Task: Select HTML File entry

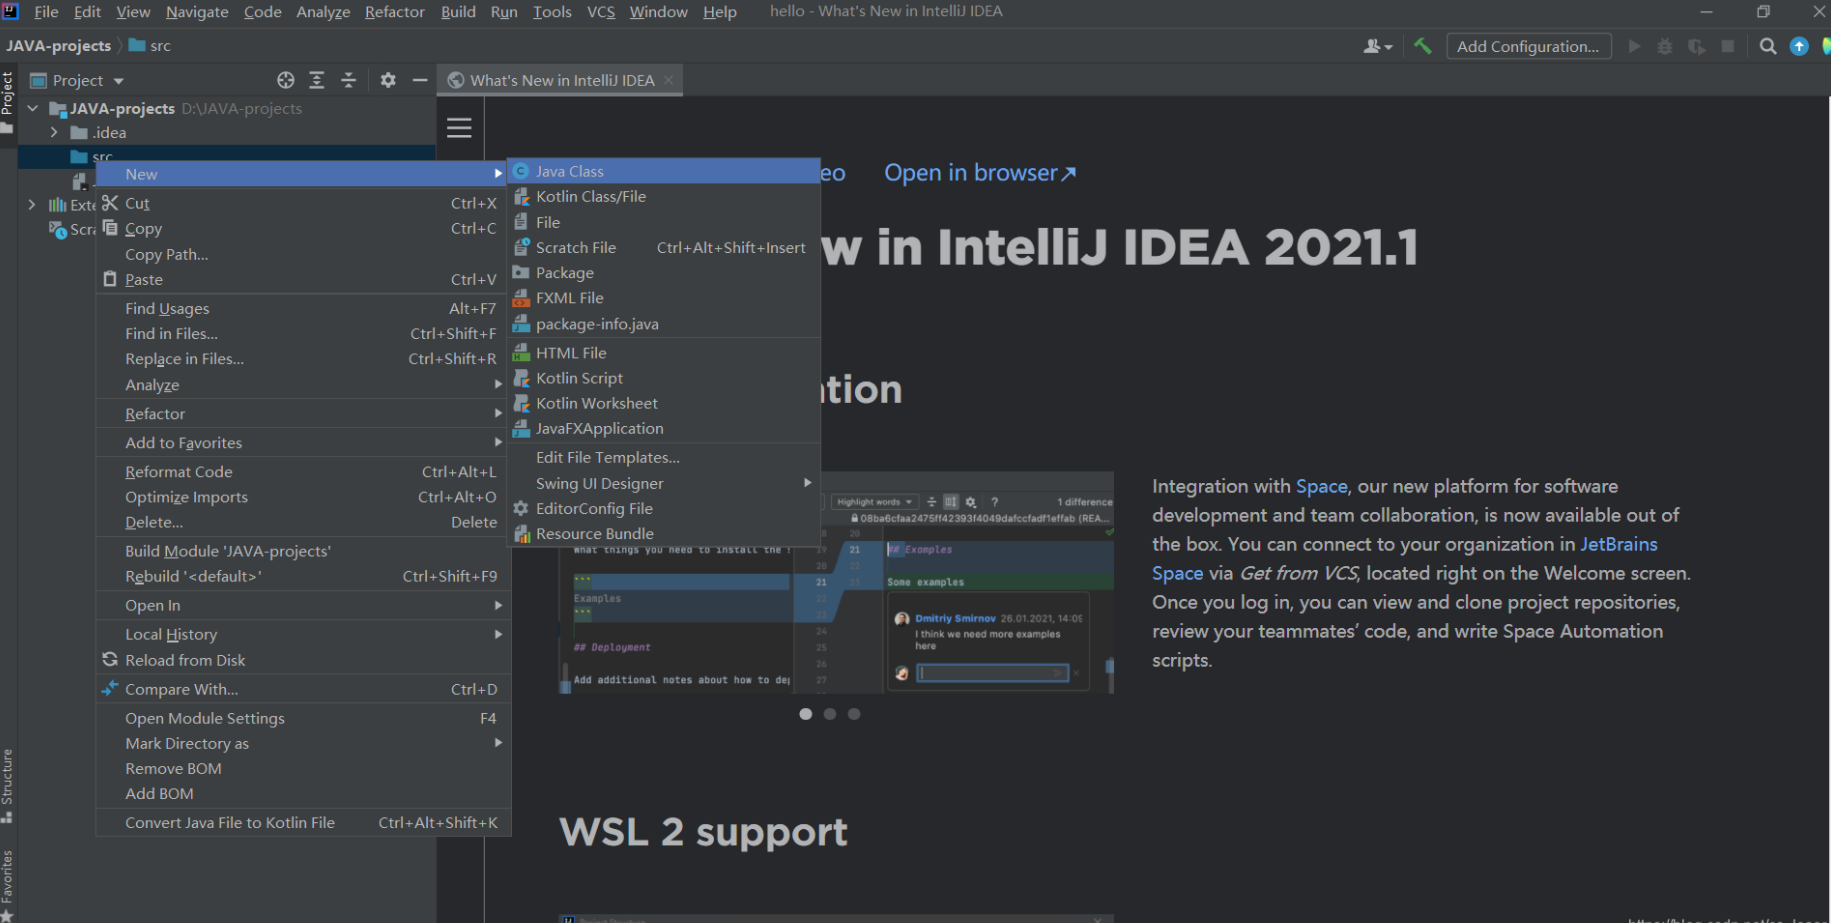Action: point(664,353)
